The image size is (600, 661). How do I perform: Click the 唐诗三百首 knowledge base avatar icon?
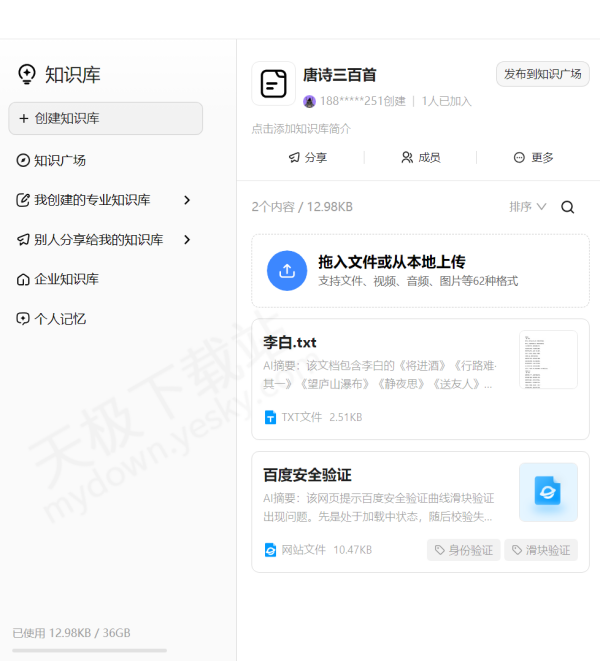pos(273,84)
